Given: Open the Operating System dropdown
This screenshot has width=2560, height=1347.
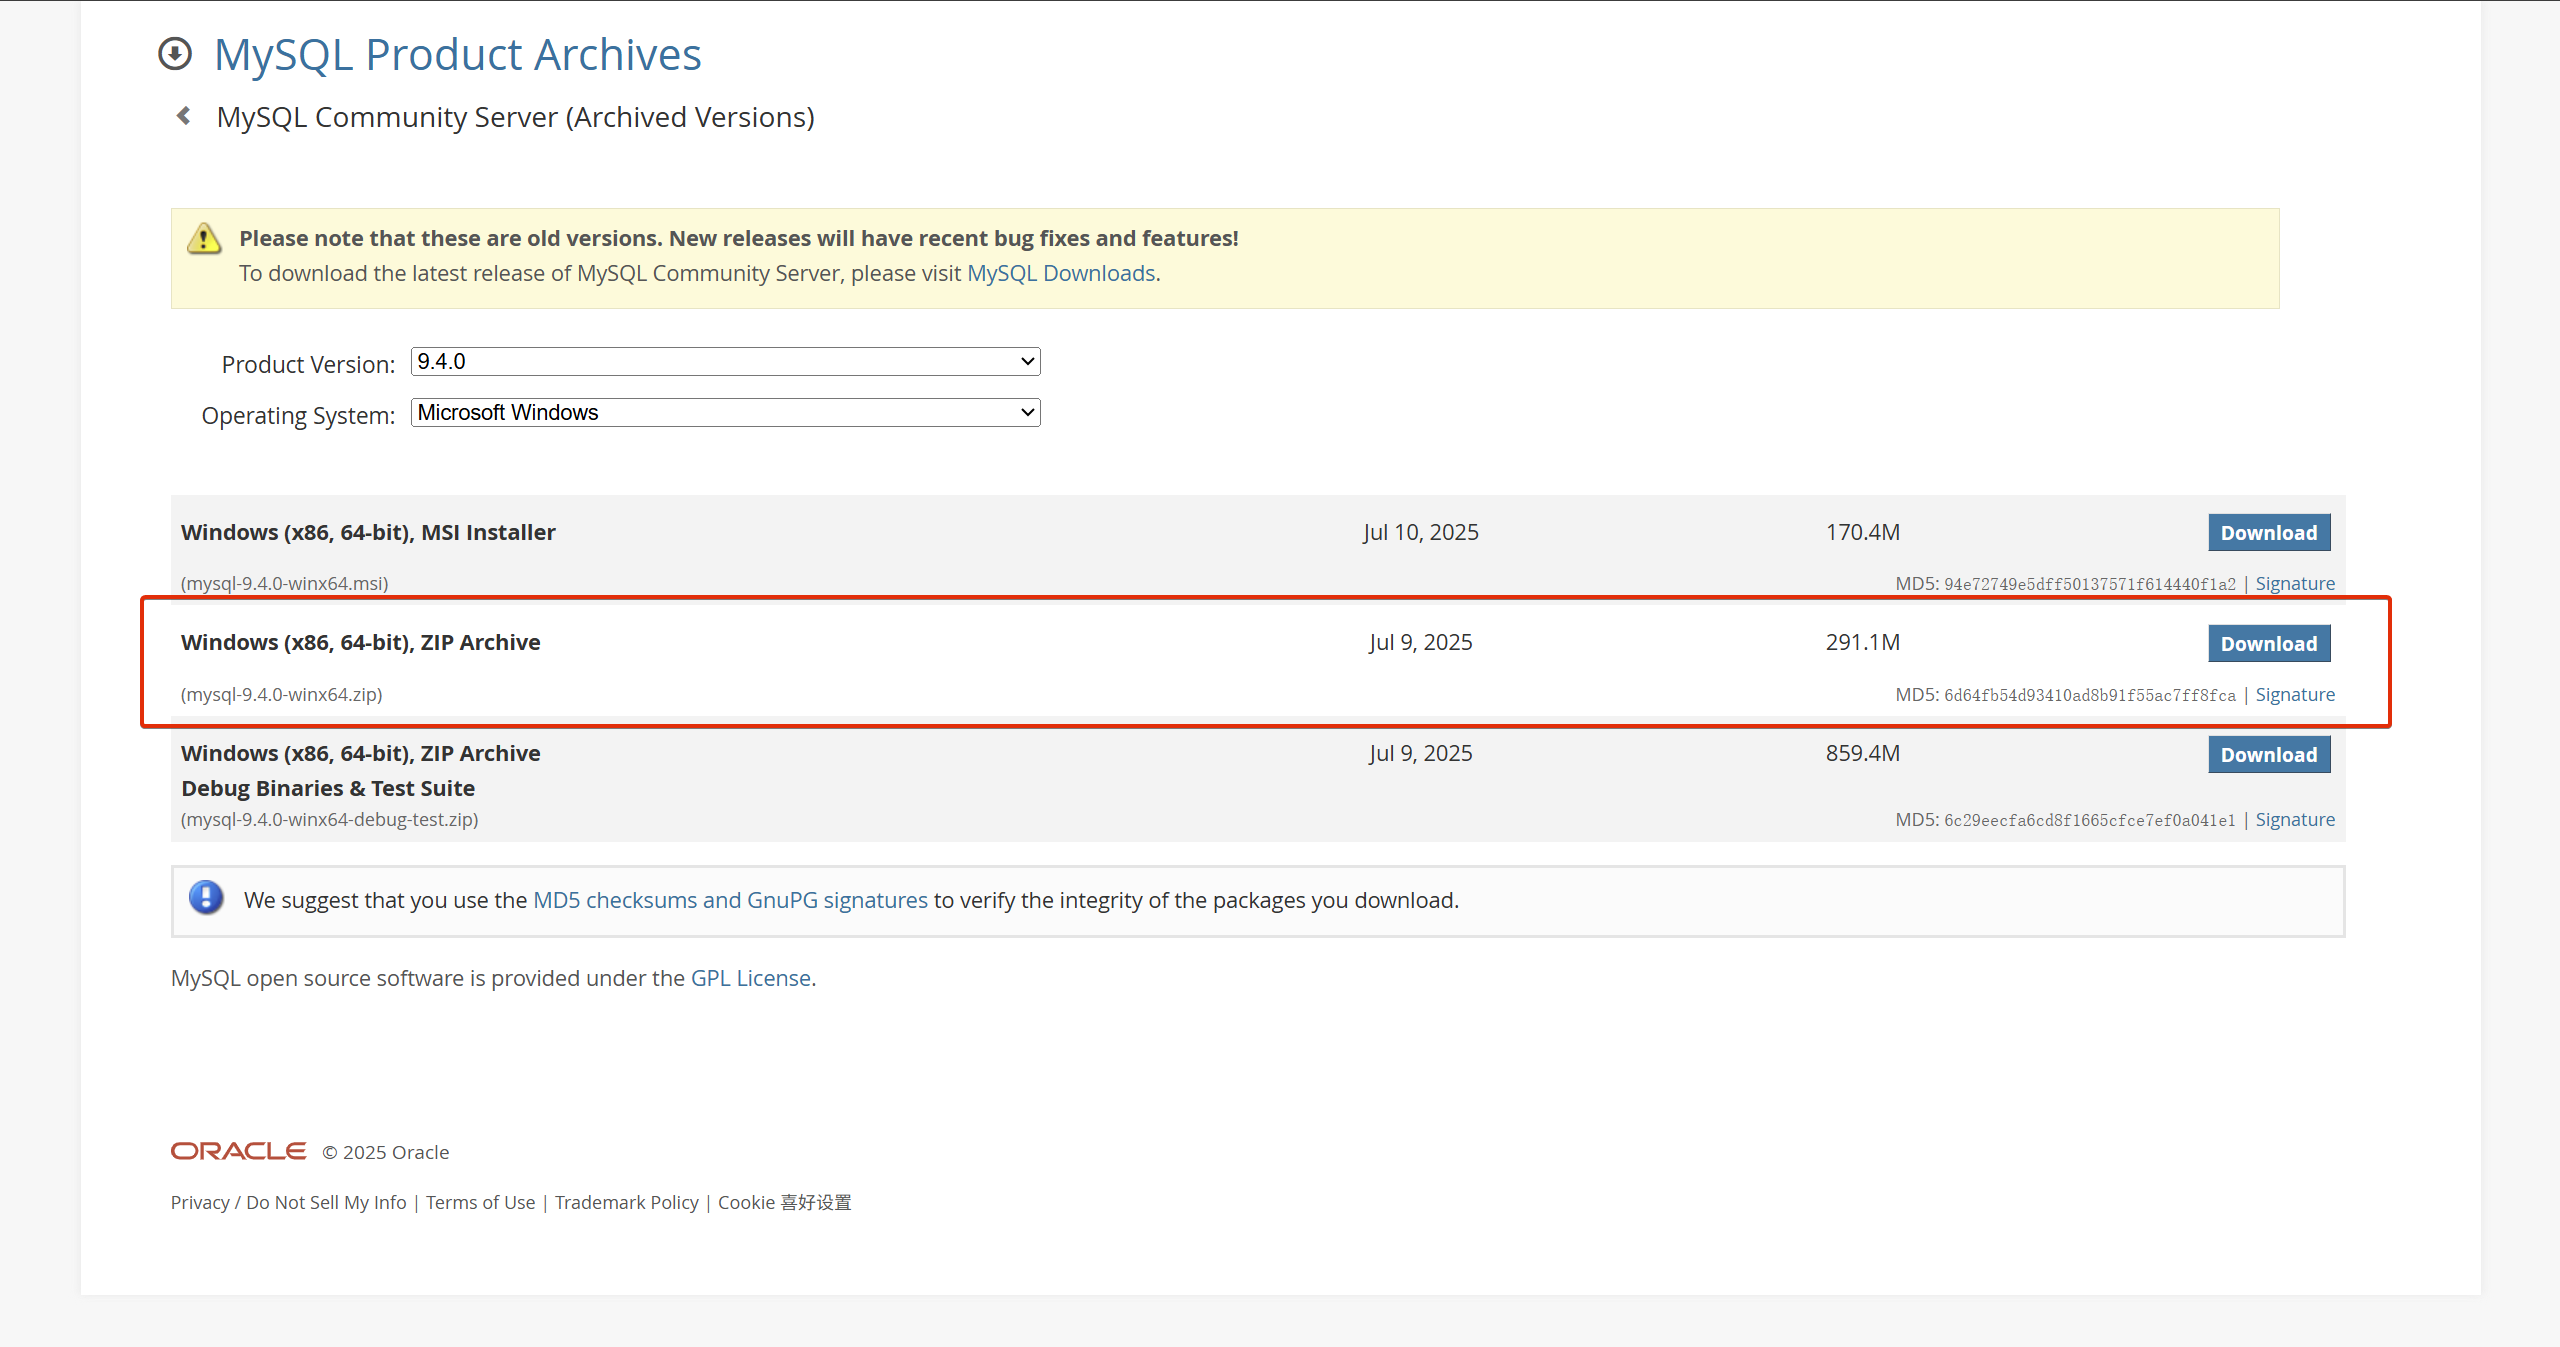Looking at the screenshot, I should pyautogui.click(x=725, y=413).
